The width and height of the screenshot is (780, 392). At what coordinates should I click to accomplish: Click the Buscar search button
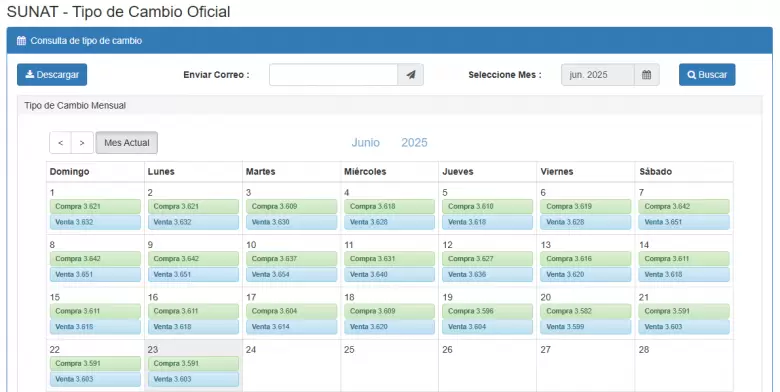coord(707,75)
